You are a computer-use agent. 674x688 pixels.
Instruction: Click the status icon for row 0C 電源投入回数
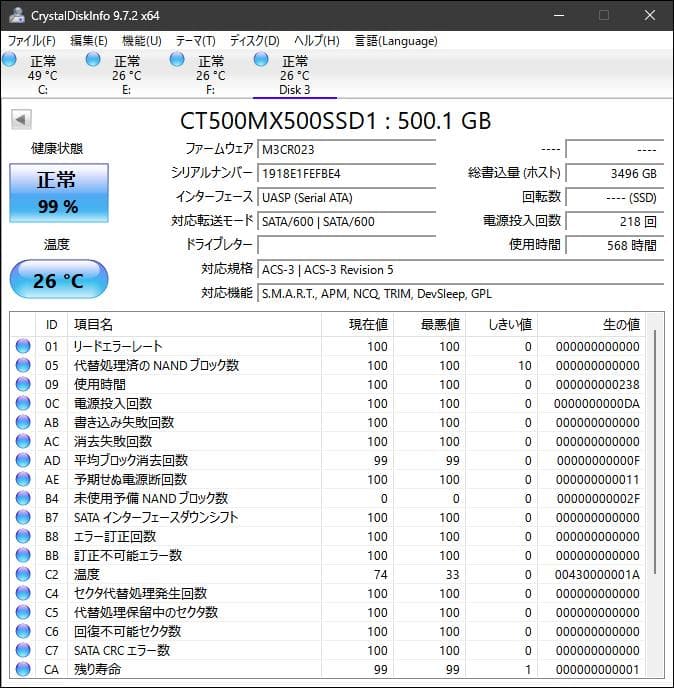click(x=23, y=403)
